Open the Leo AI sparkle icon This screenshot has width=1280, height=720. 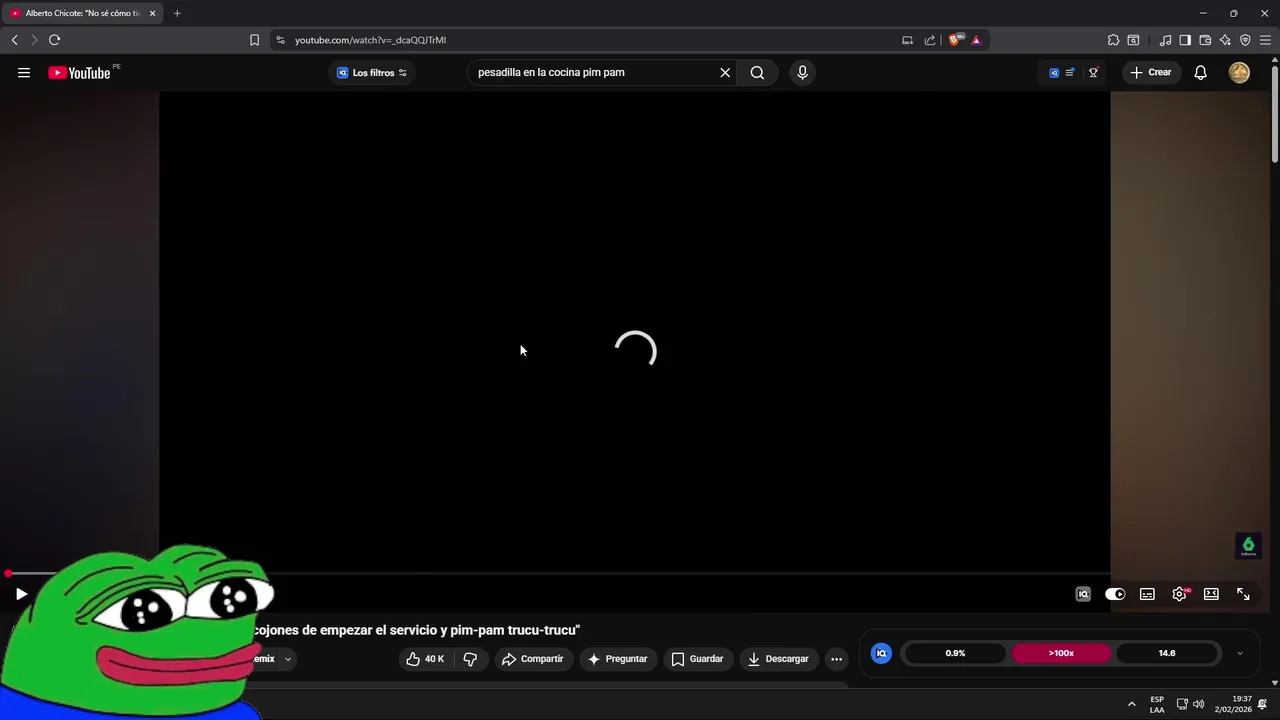[1225, 40]
